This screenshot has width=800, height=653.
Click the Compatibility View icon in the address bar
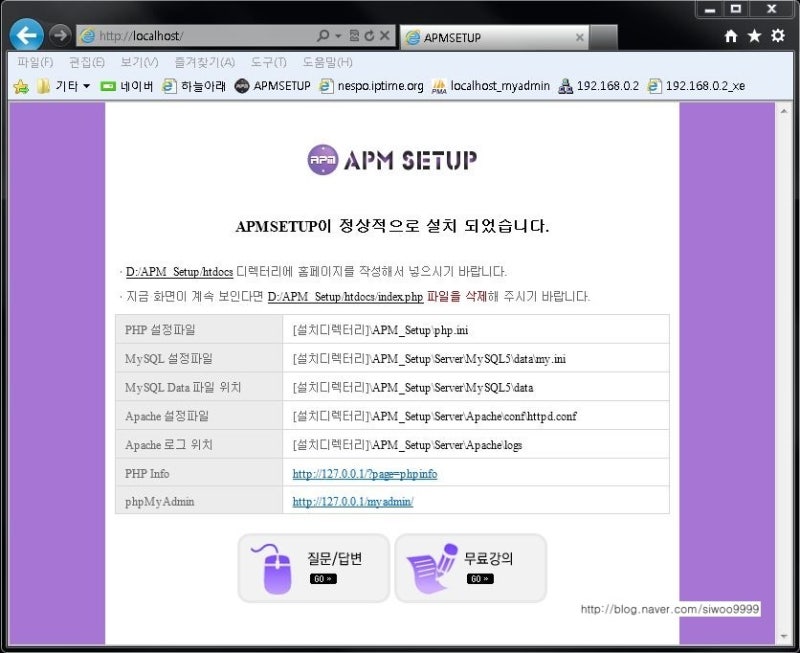point(353,34)
